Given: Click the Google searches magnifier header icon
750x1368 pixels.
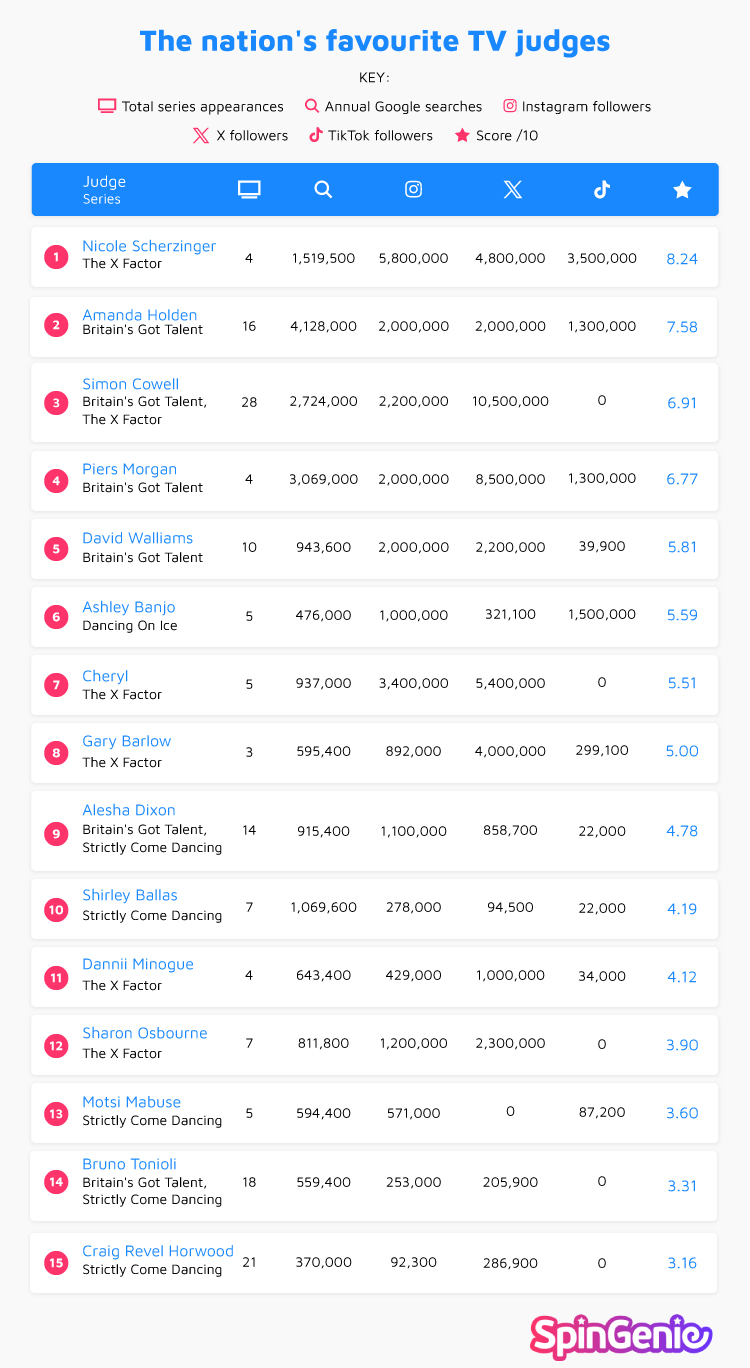Looking at the screenshot, I should [x=323, y=190].
